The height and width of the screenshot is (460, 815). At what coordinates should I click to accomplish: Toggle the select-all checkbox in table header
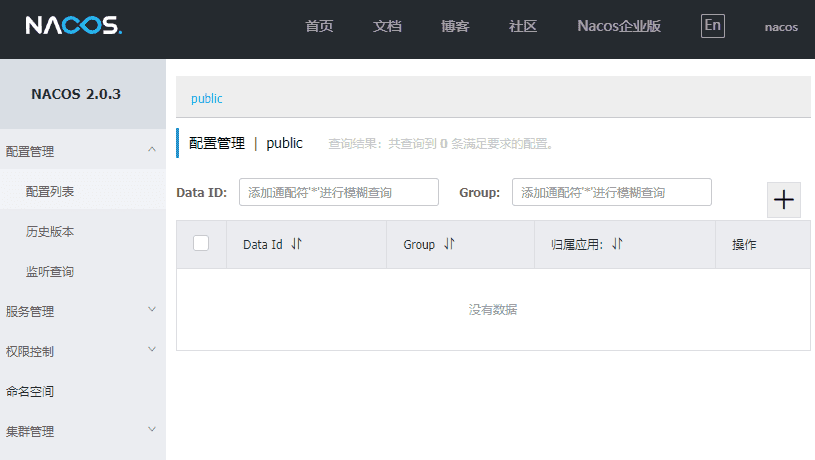pyautogui.click(x=201, y=243)
